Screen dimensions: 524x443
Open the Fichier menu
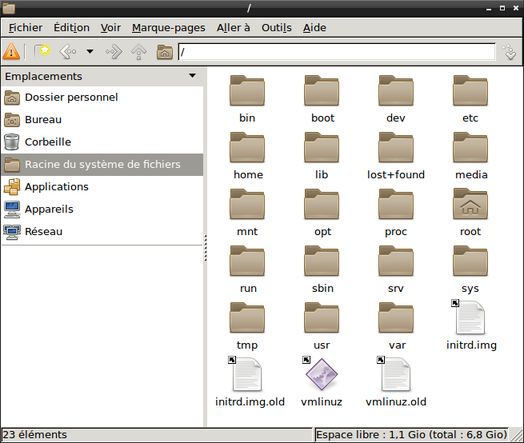coord(25,27)
